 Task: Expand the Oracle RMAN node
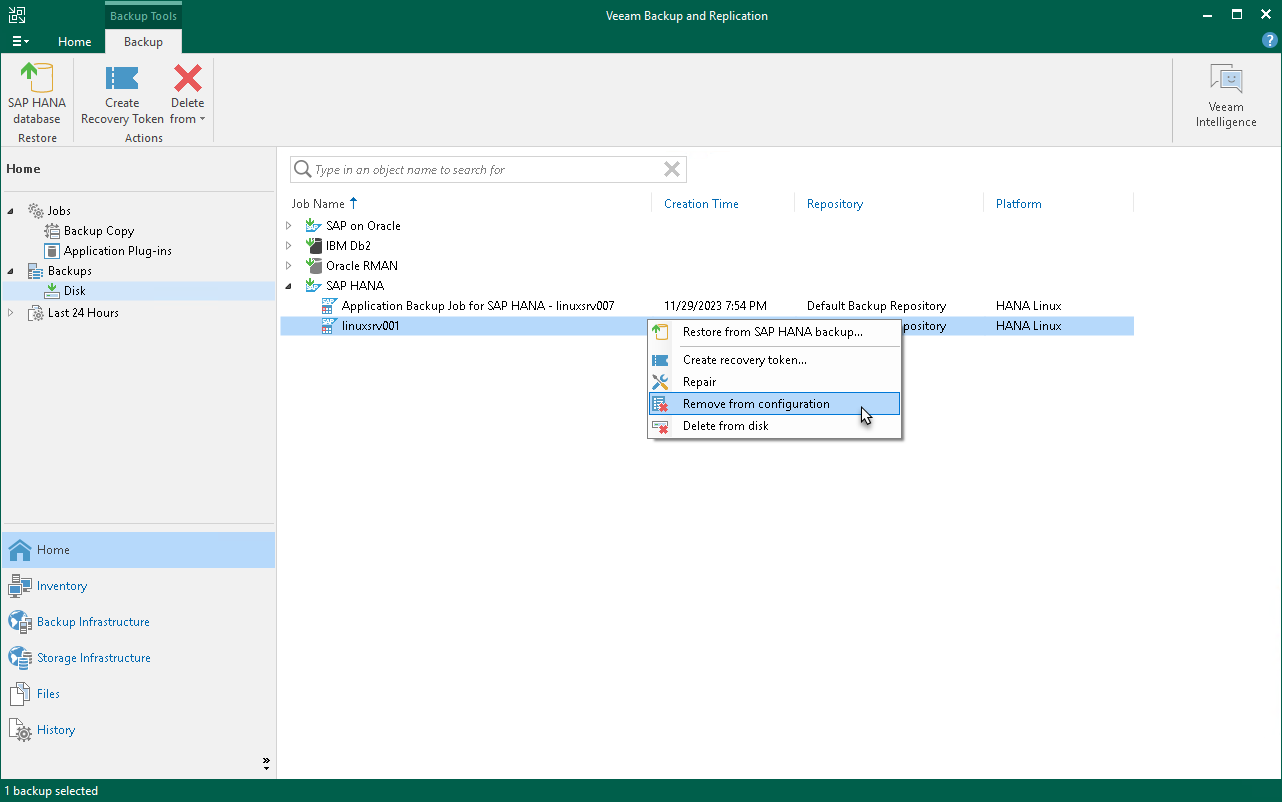coord(289,265)
